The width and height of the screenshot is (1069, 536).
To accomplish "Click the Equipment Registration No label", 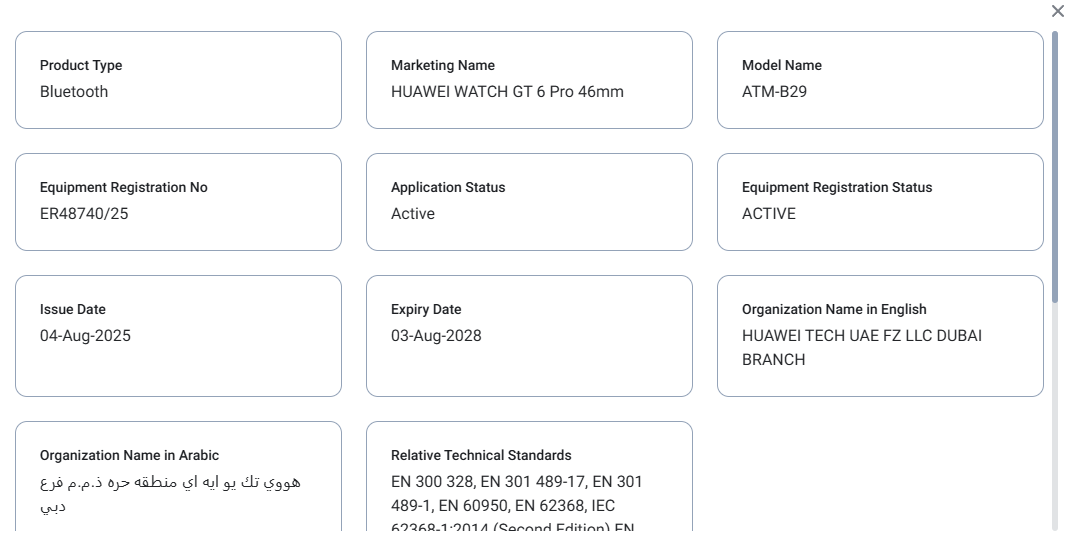I will [x=124, y=187].
